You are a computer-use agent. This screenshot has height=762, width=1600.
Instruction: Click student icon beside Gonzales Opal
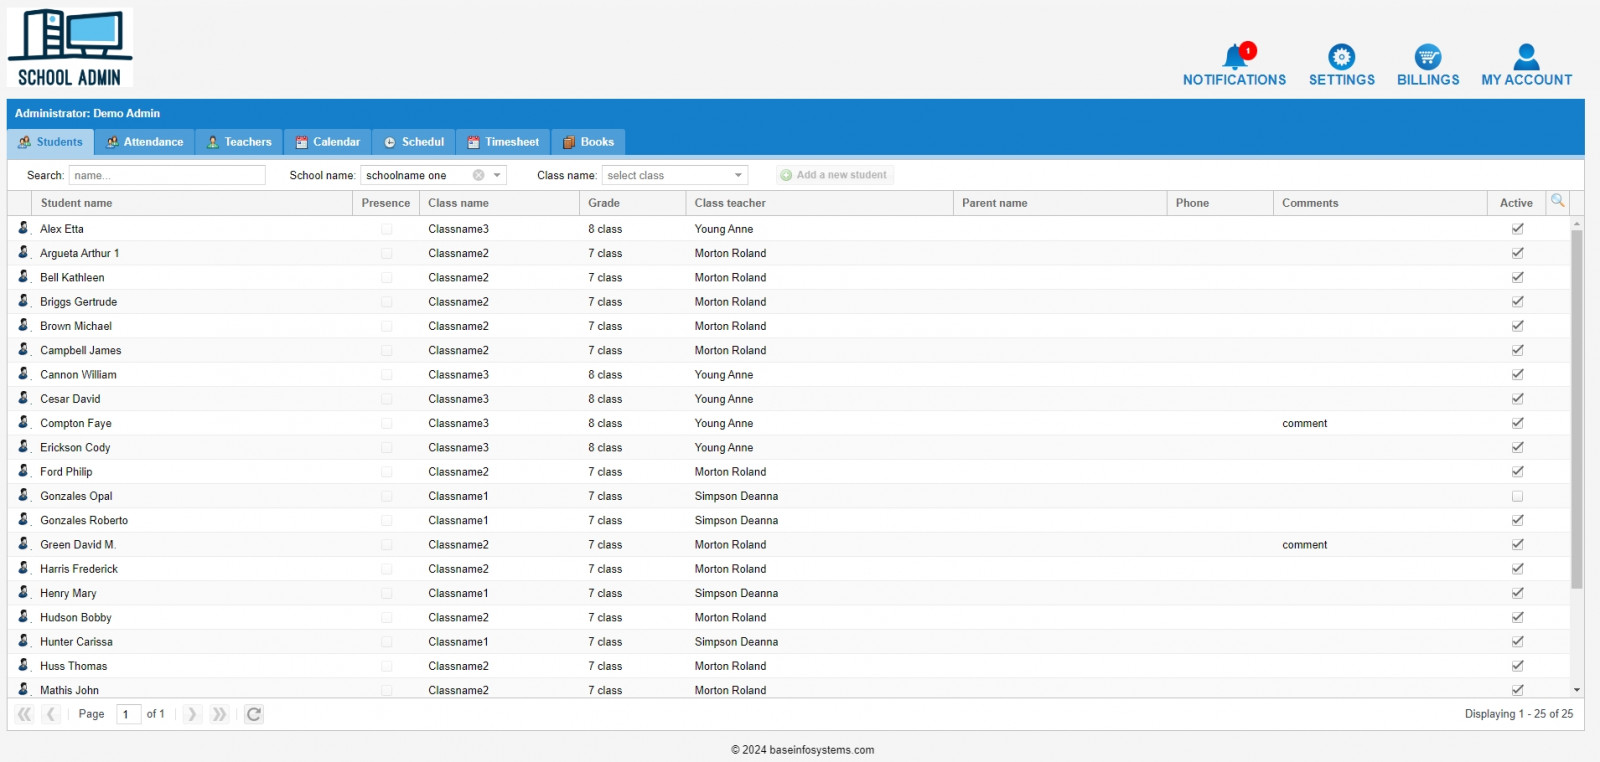click(23, 495)
